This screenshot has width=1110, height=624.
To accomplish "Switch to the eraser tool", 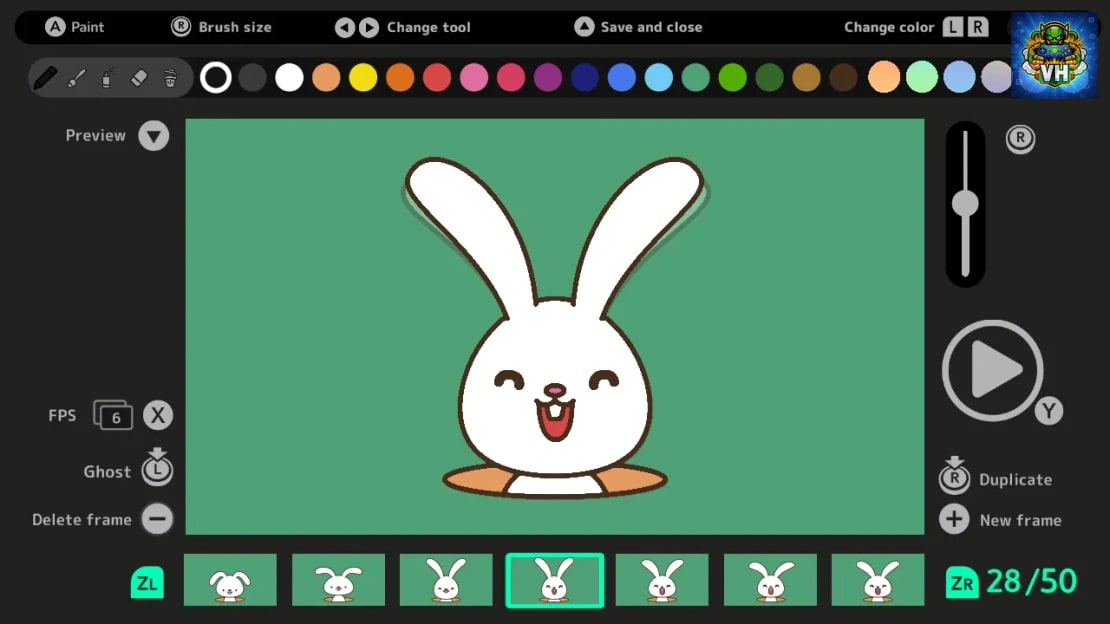I will click(139, 78).
